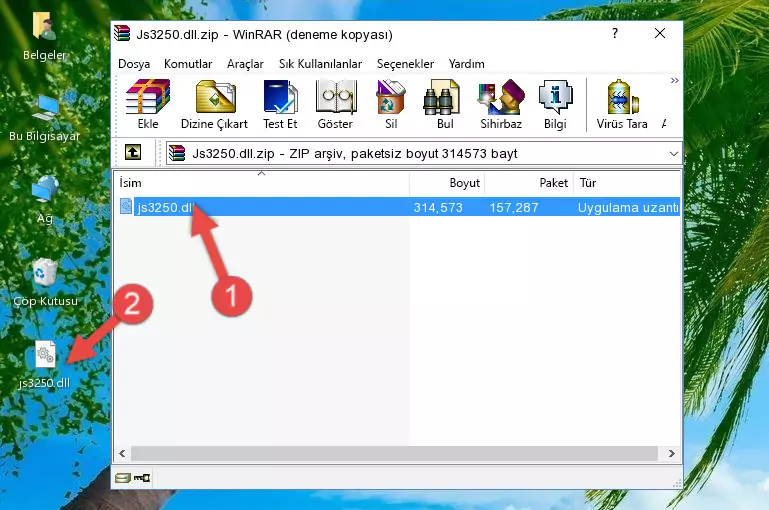Open the archive path dropdown
This screenshot has height=510, width=769.
(x=673, y=153)
